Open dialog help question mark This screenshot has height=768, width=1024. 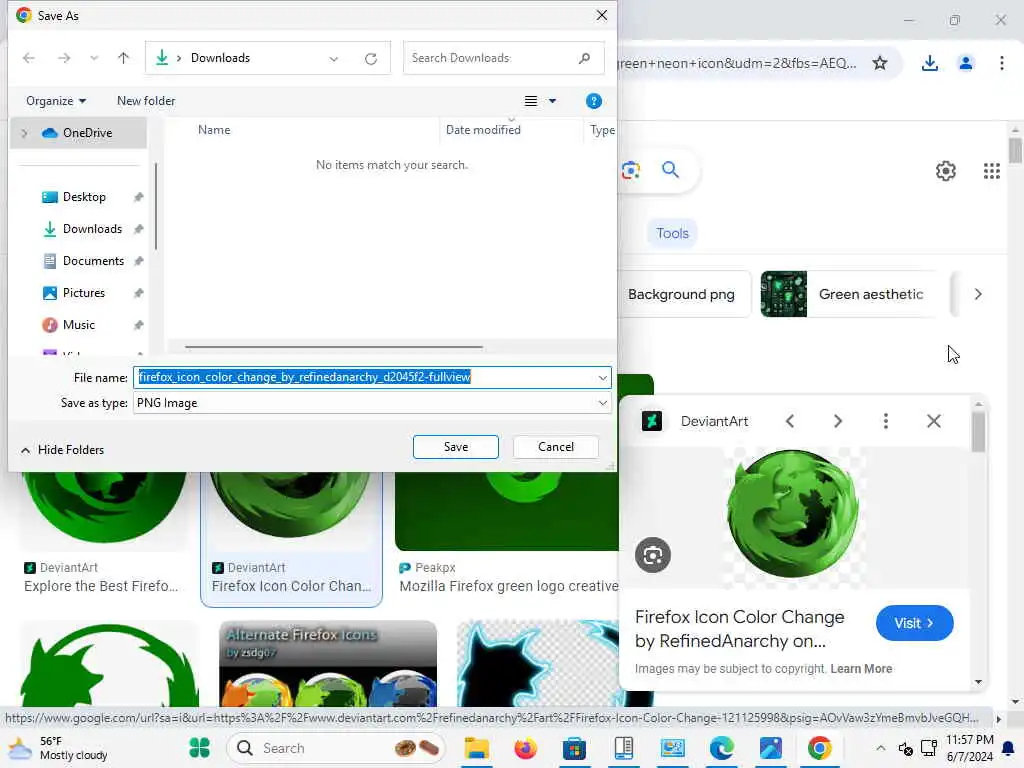[x=594, y=101]
